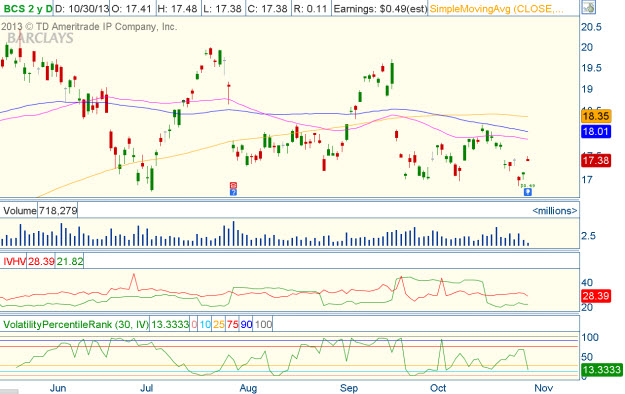This screenshot has width=625, height=394.
Task: Click the Earnings: $0.49(est) field
Action: click(380, 9)
